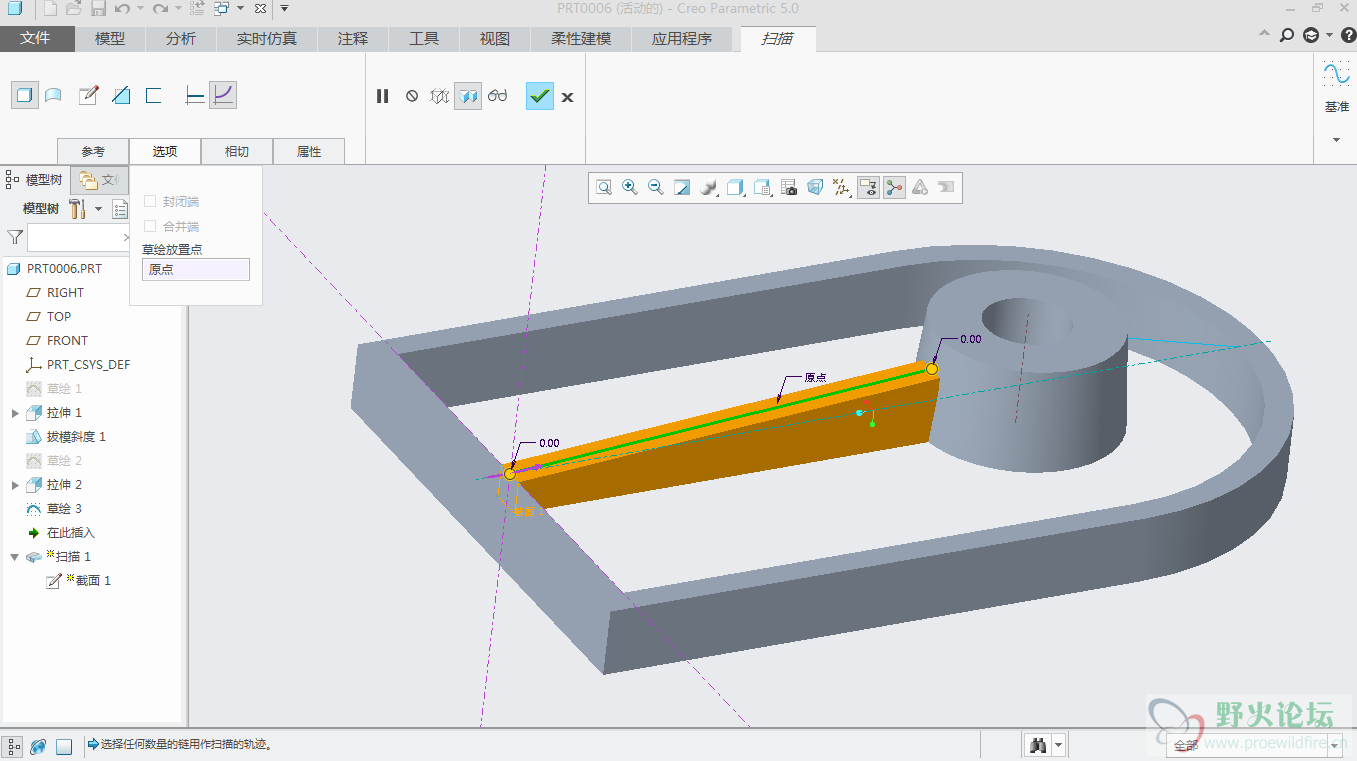Switch to the 工具 ribbon tab
1357x761 pixels.
coord(424,39)
